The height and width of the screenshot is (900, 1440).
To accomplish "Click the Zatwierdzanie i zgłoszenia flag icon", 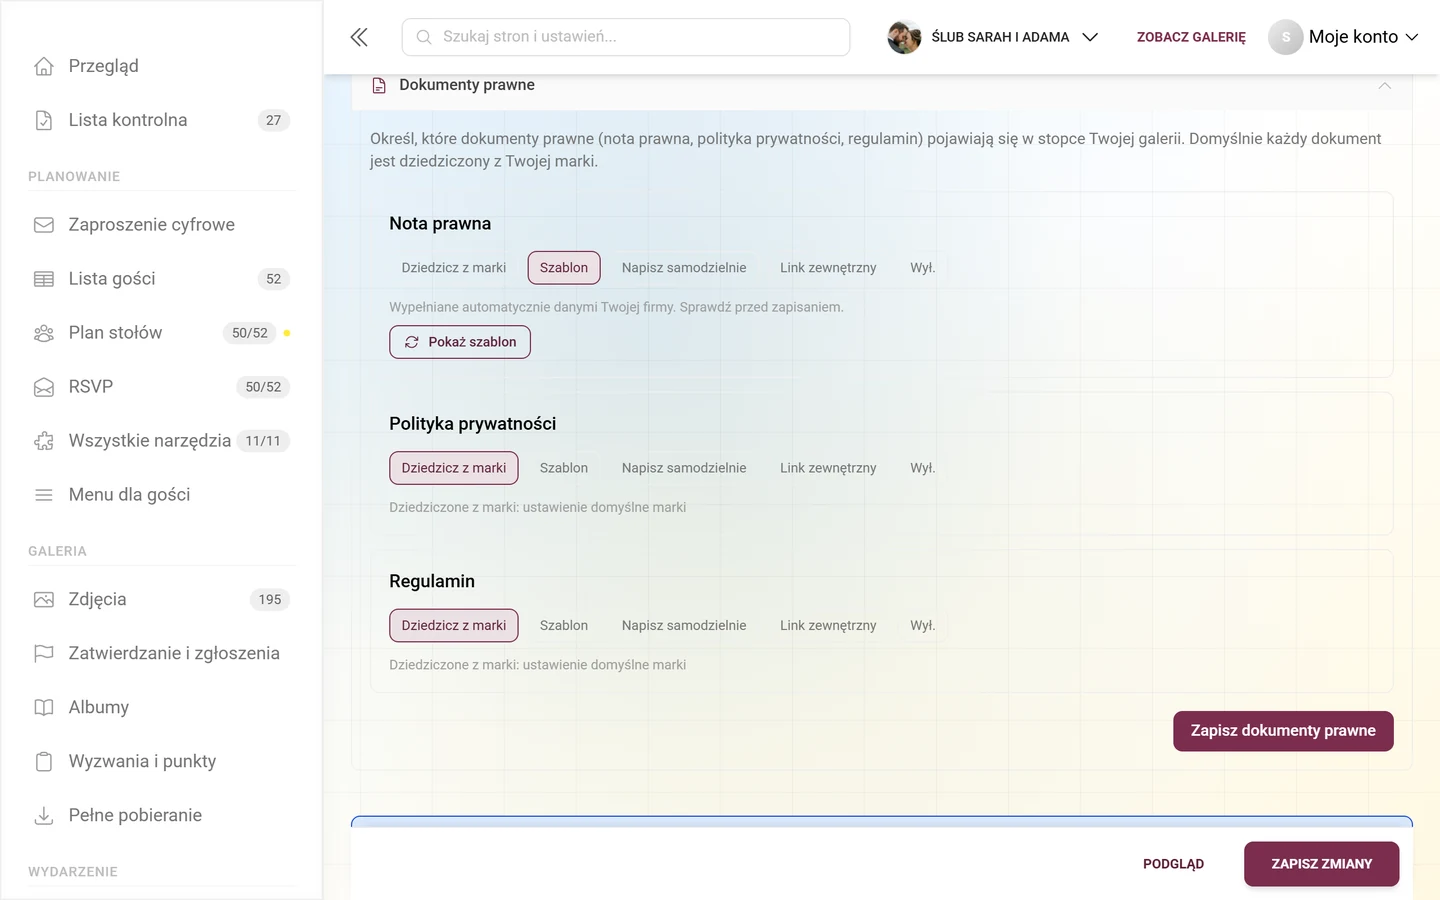I will [44, 654].
